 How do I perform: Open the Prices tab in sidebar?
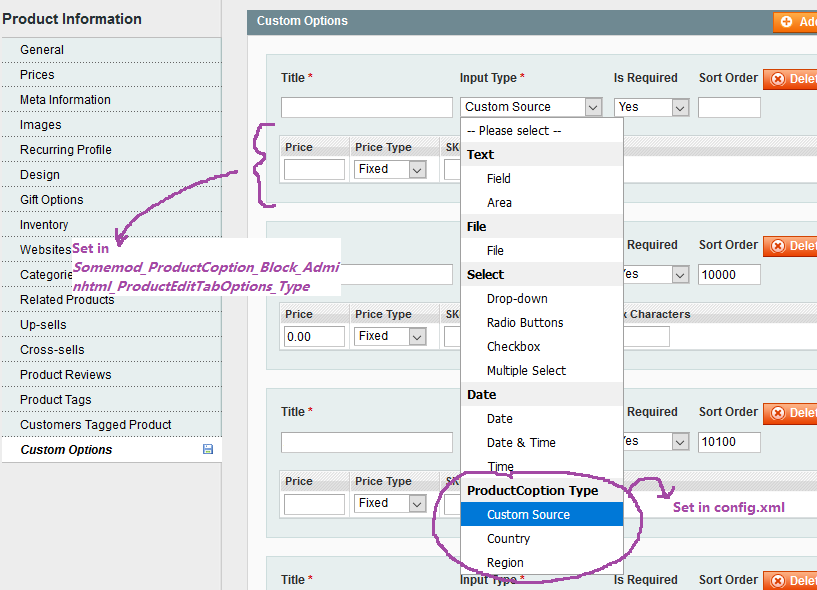pos(37,75)
